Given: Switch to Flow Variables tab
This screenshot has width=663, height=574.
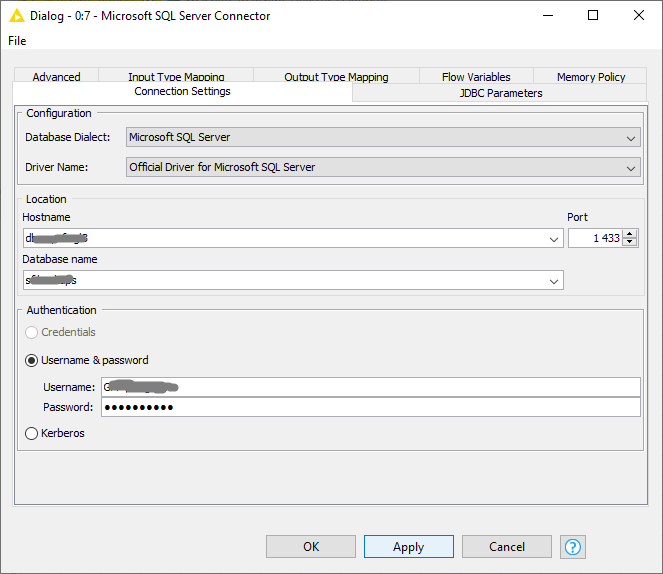Looking at the screenshot, I should (x=476, y=77).
